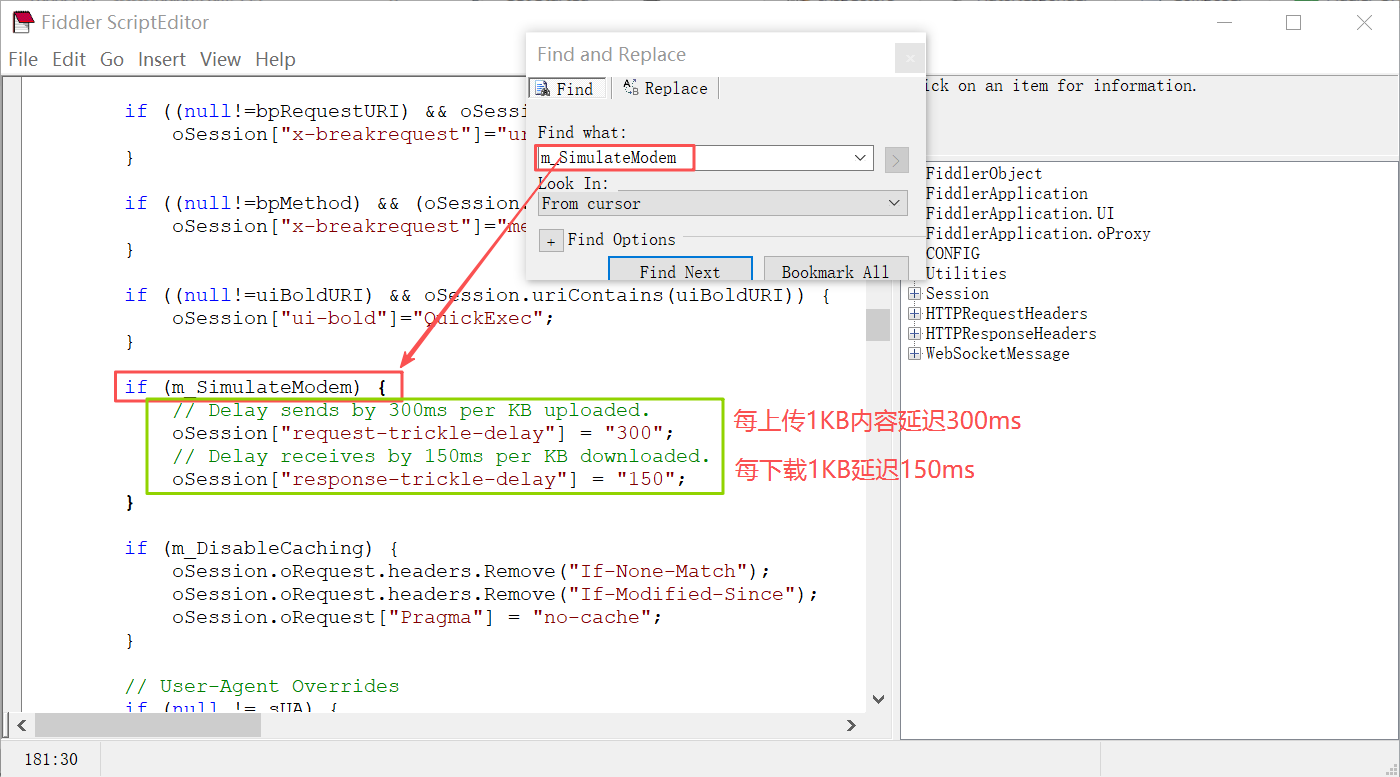Open the Find what history dropdown
The image size is (1400, 777).
[x=860, y=158]
